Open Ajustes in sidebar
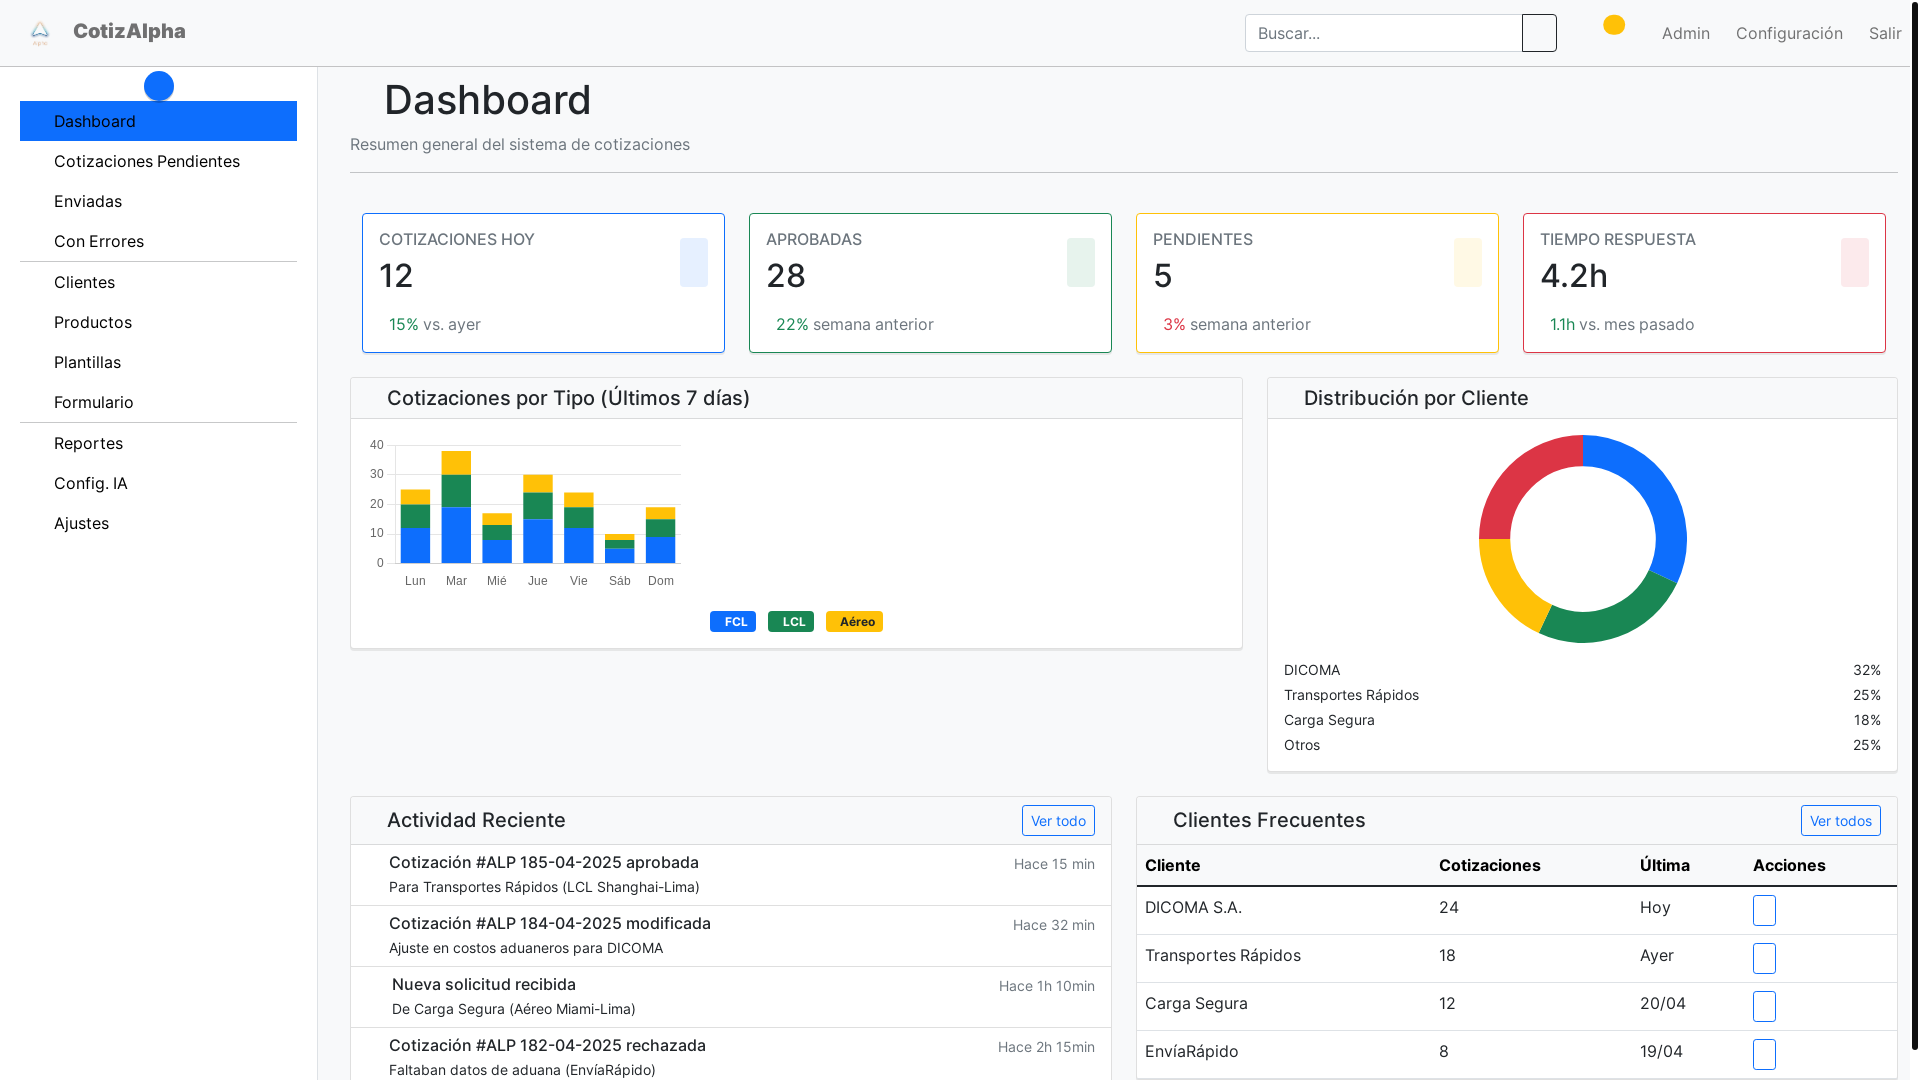This screenshot has height=1080, width=1920. 158,523
